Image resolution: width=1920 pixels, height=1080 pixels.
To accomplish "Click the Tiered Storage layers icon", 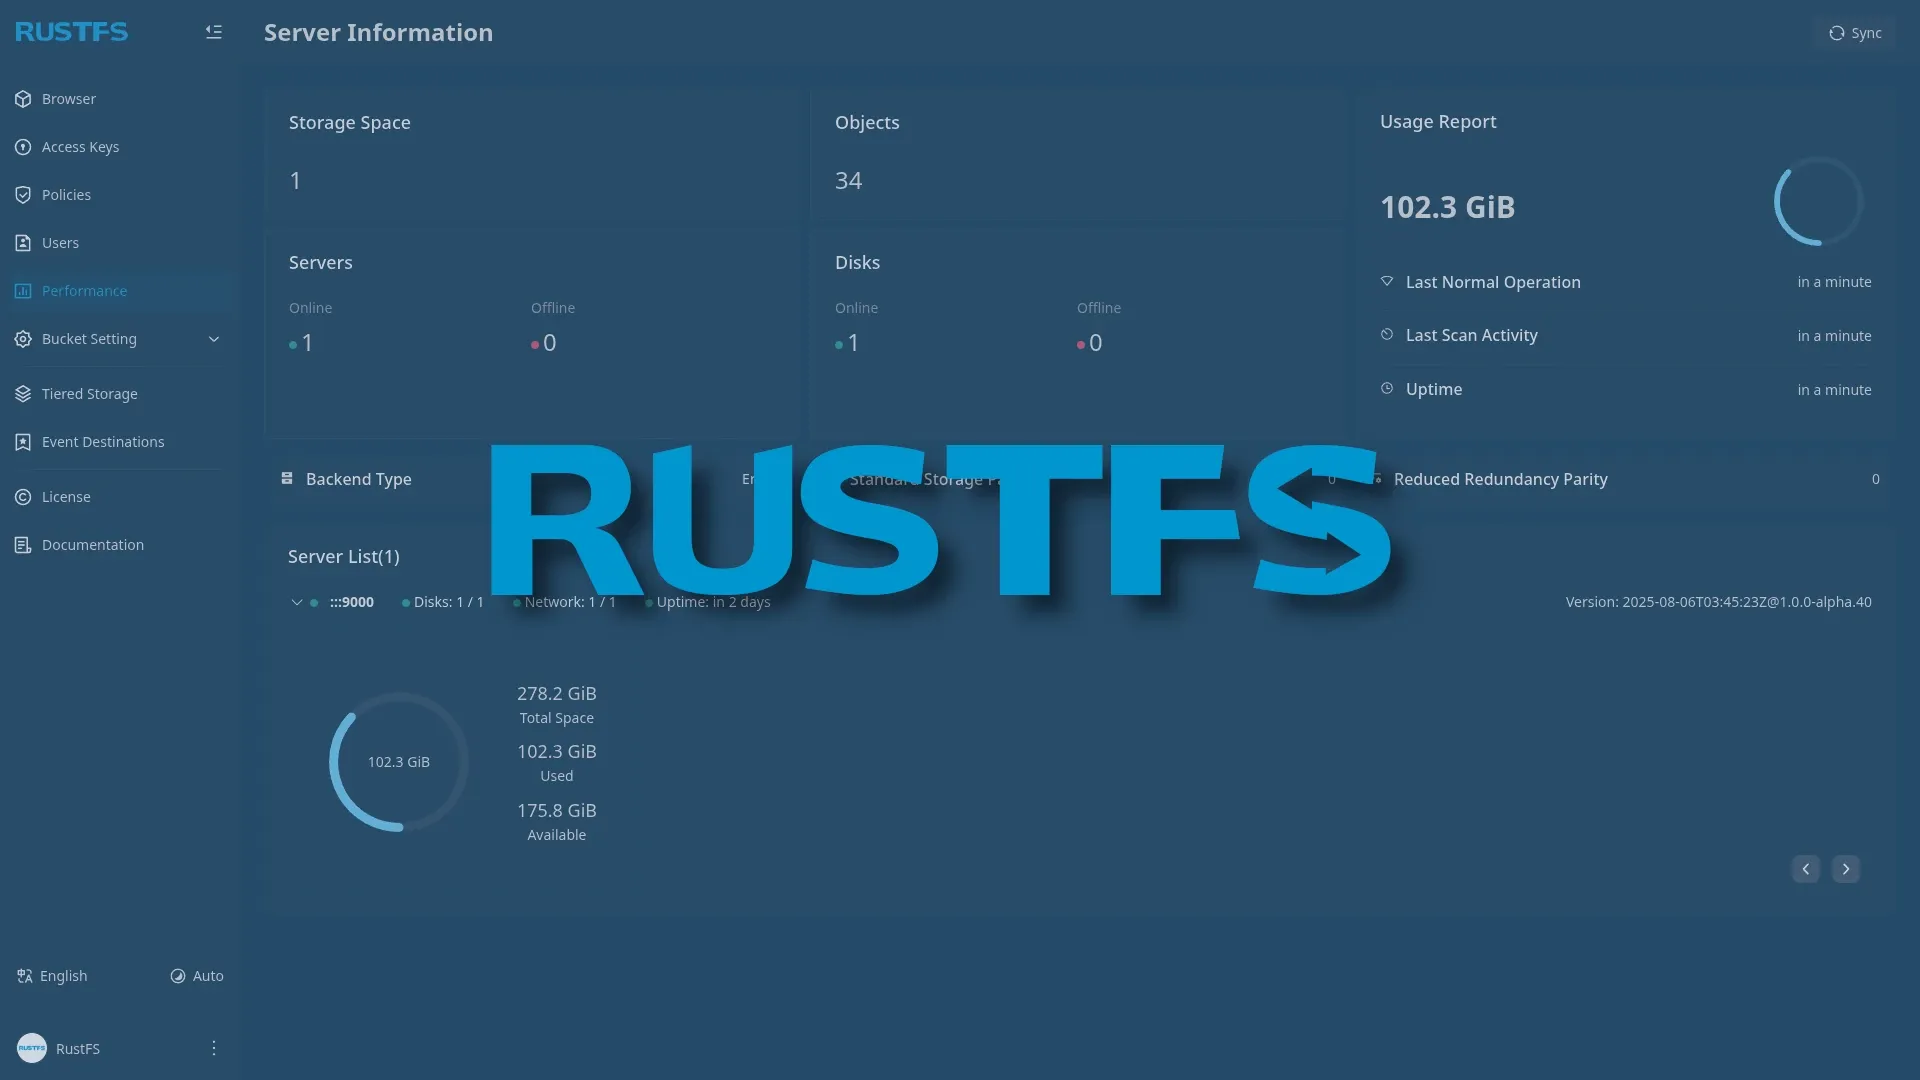I will (x=23, y=394).
